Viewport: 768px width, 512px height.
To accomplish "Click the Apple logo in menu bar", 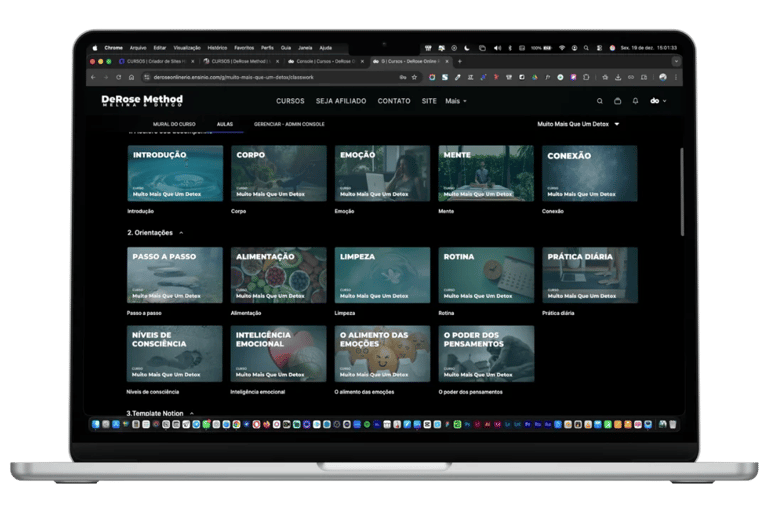I will click(95, 48).
